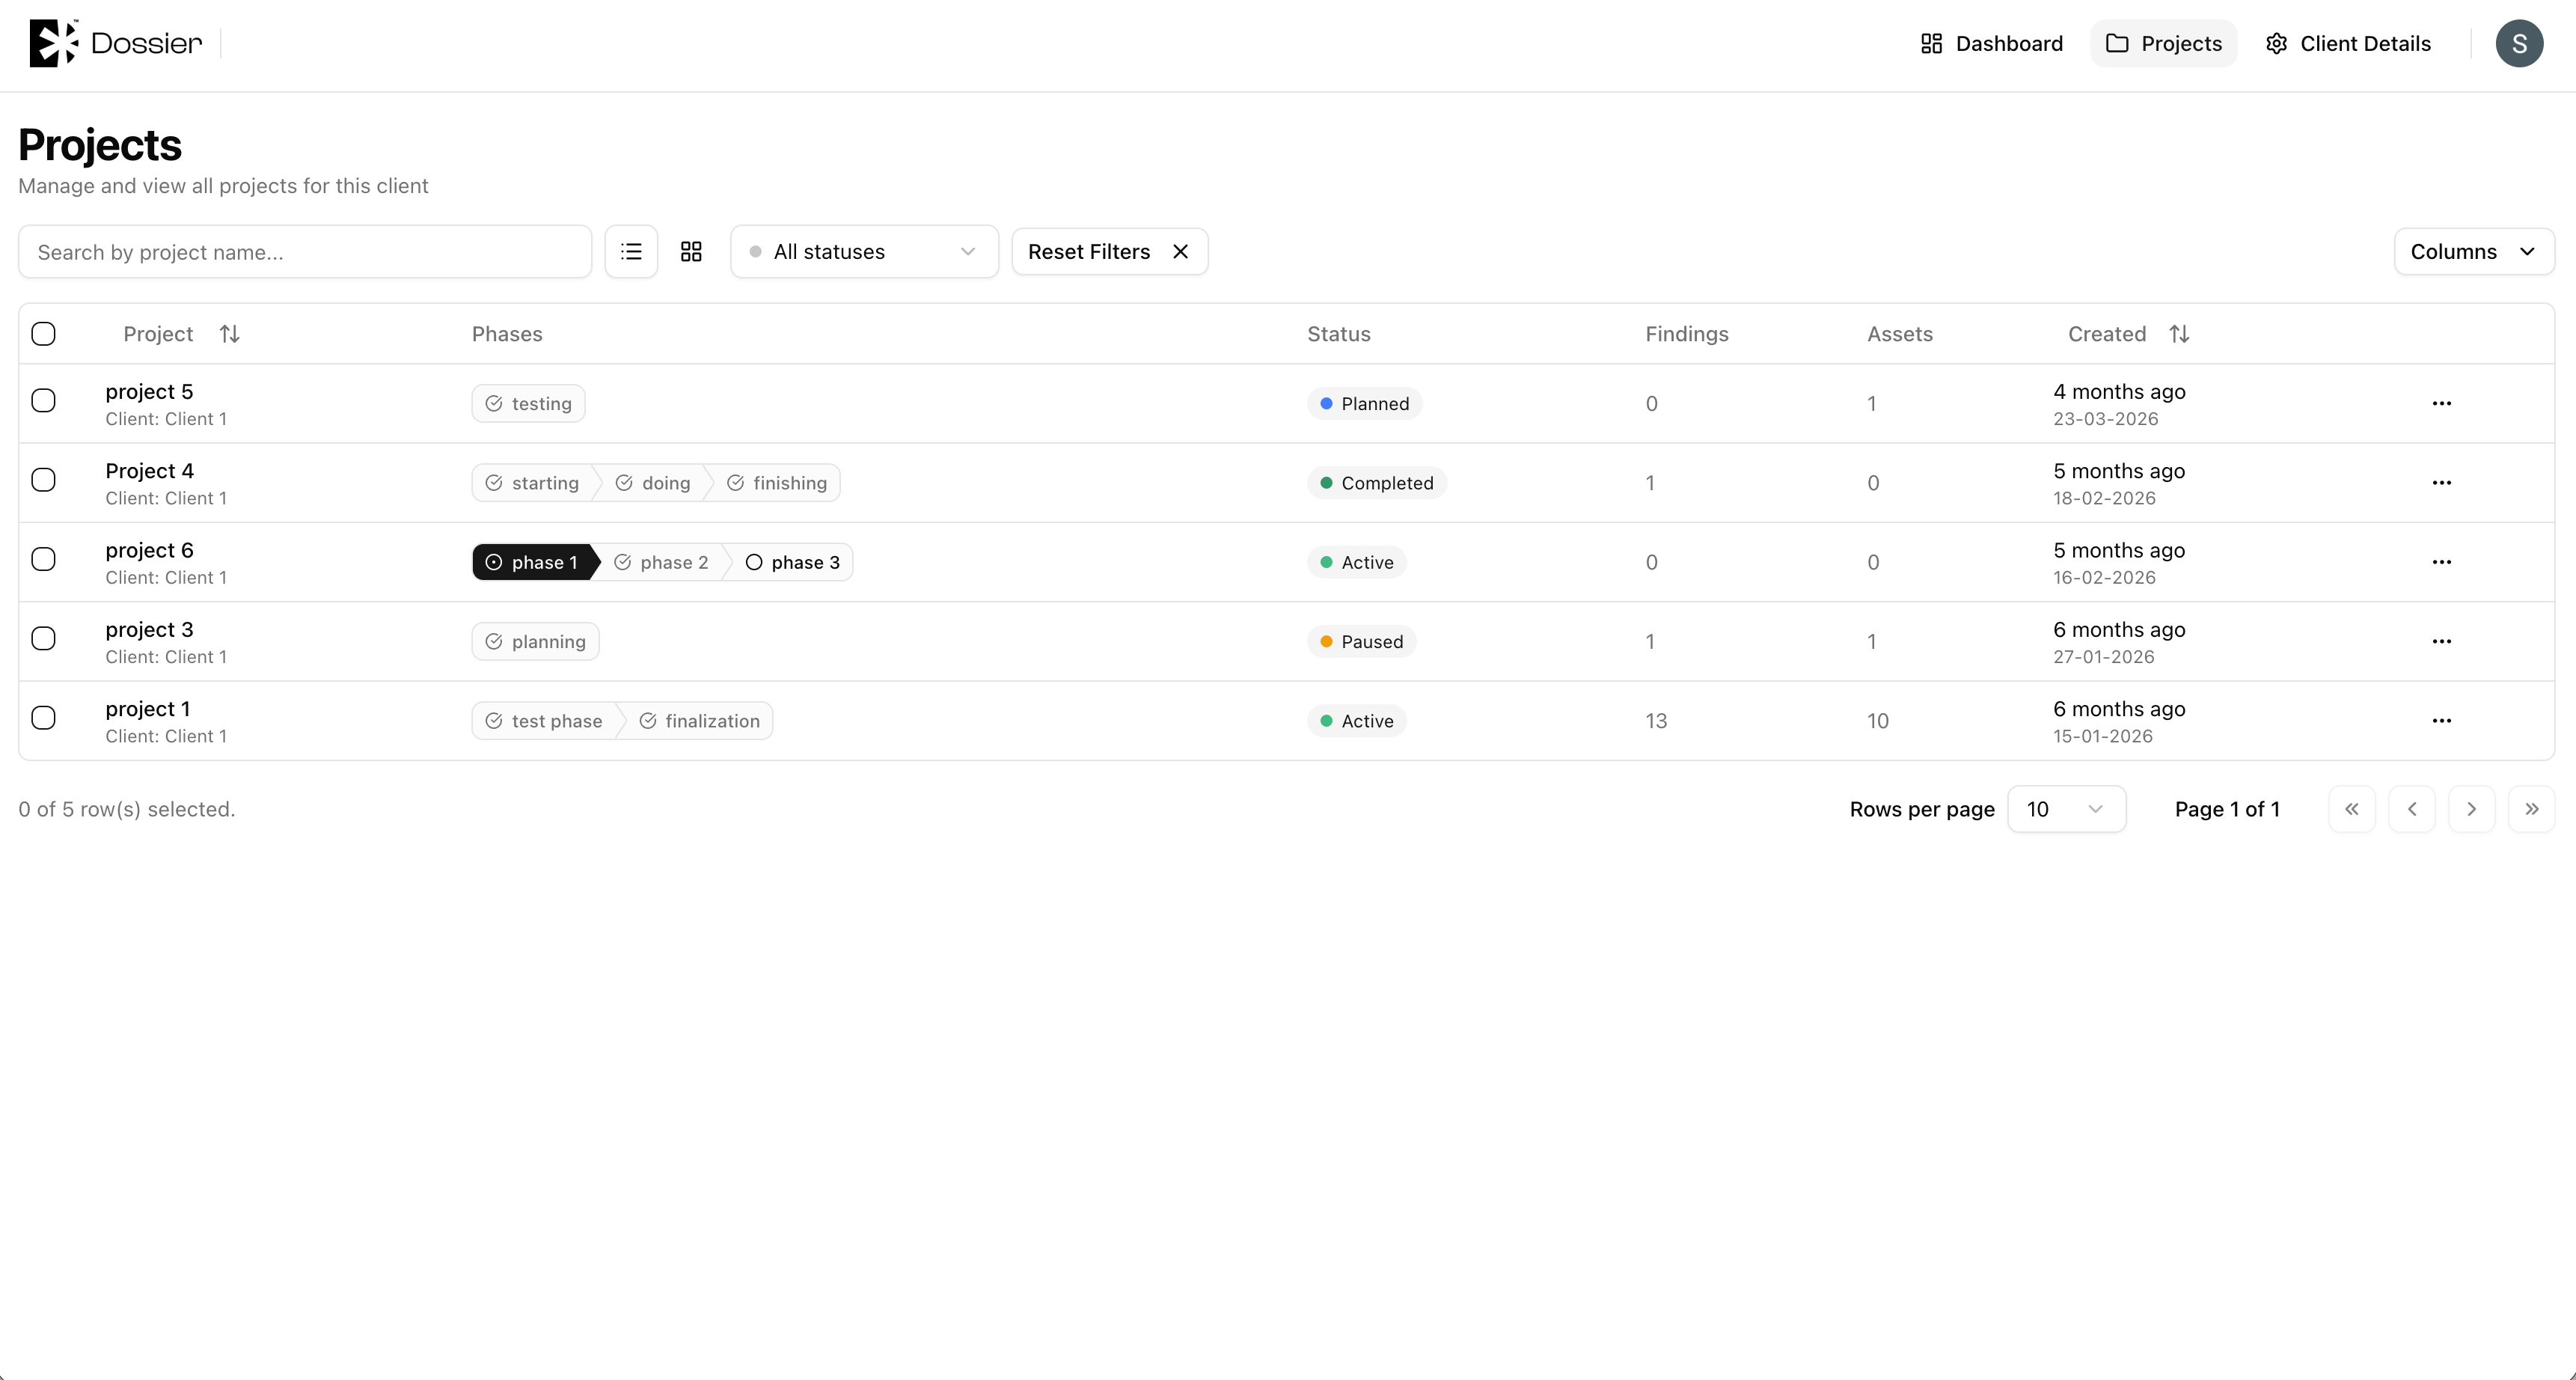Open actions menu for project 6
The image size is (2576, 1380).
coord(2441,562)
